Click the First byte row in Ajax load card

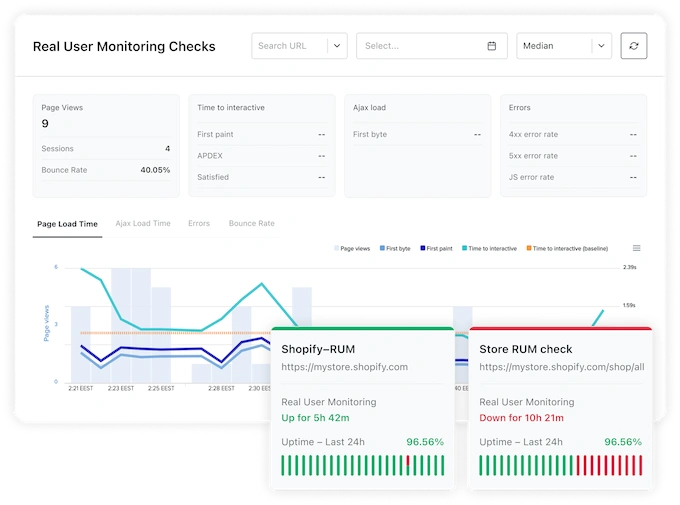coord(417,134)
